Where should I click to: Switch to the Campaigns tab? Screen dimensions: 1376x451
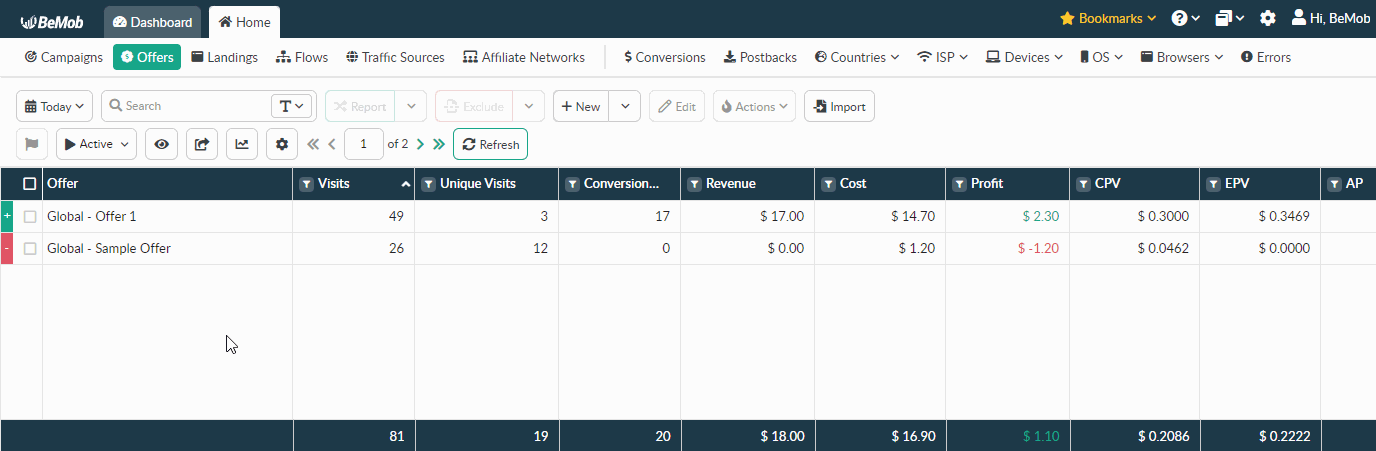(64, 57)
